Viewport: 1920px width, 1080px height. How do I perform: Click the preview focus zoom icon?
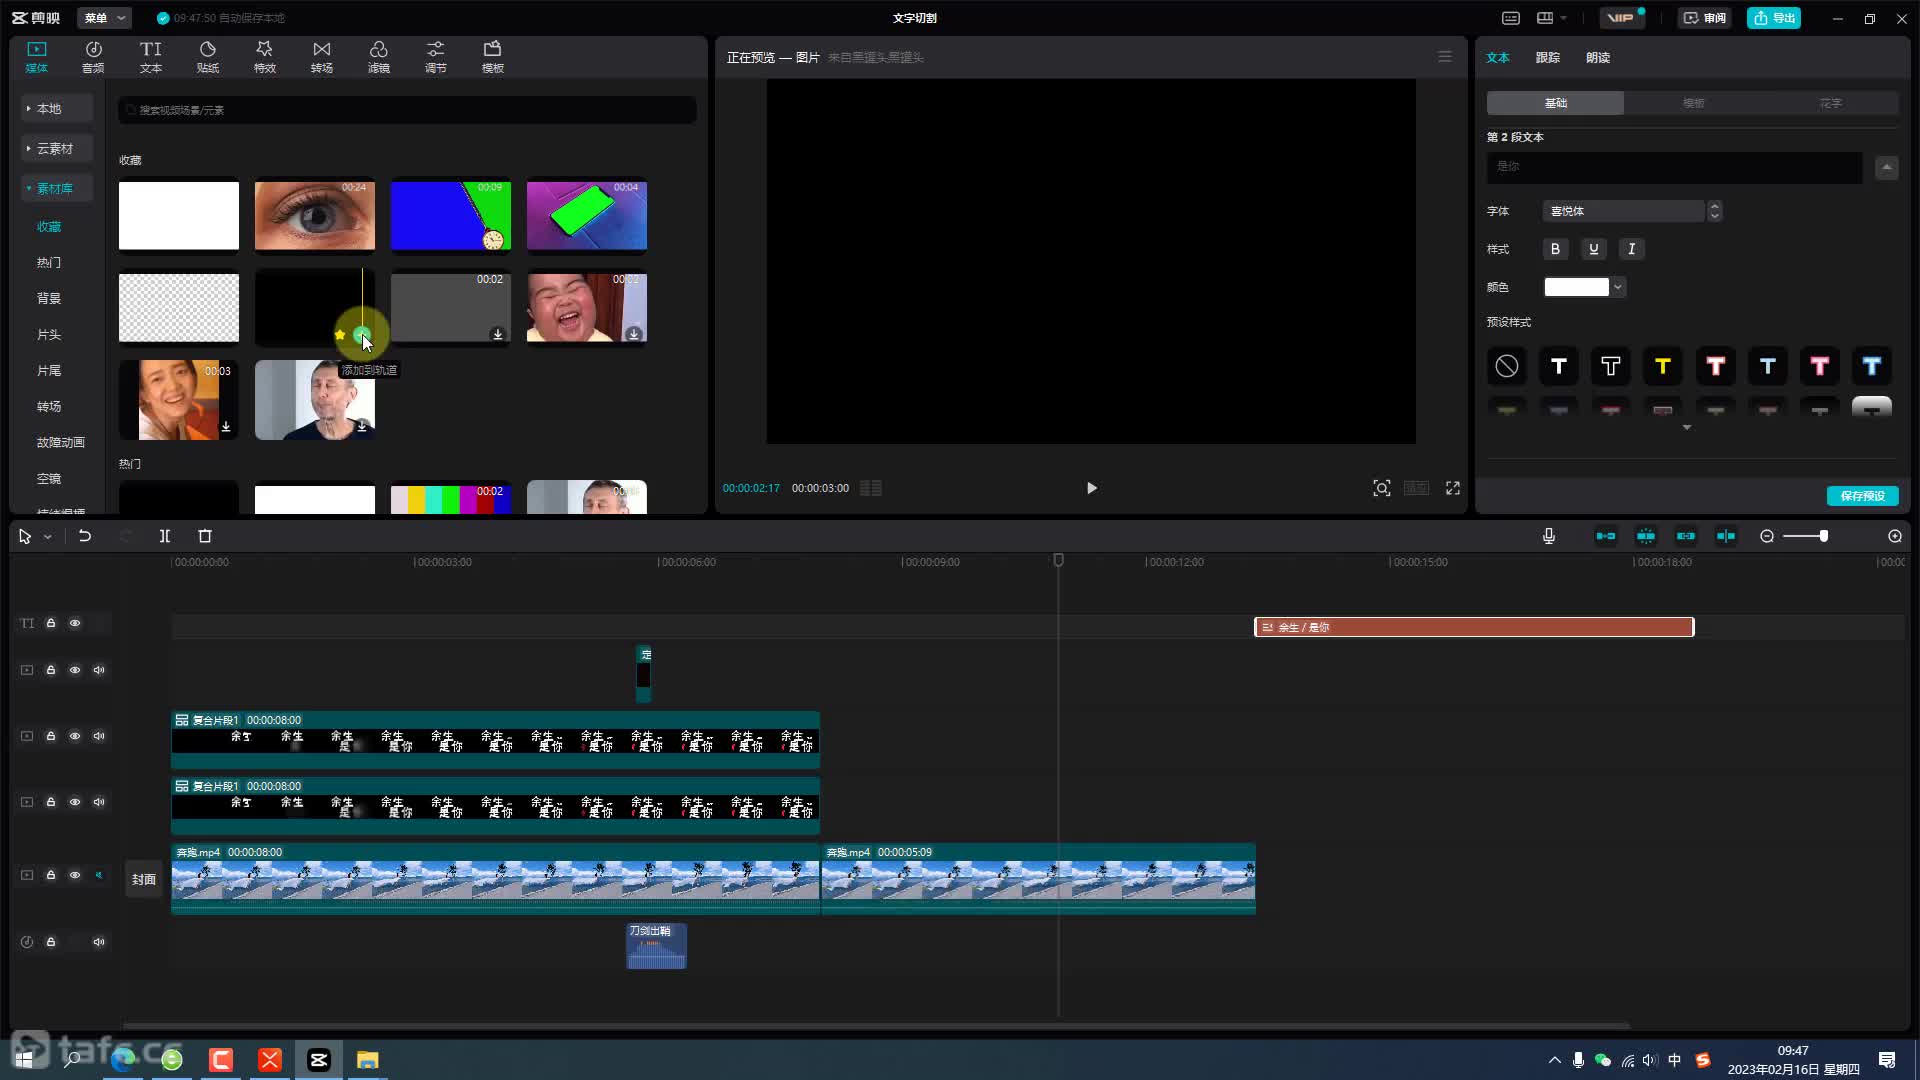point(1382,488)
